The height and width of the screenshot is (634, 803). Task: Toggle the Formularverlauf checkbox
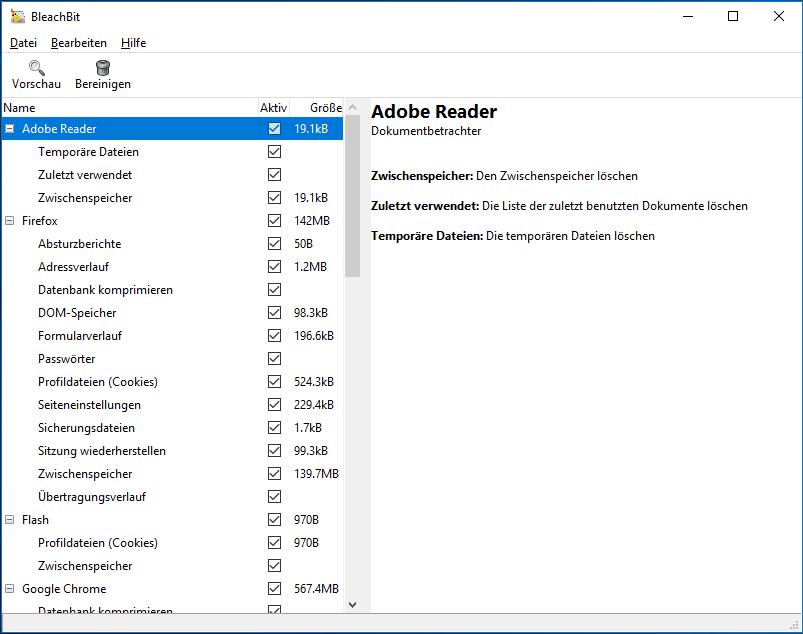pos(274,336)
